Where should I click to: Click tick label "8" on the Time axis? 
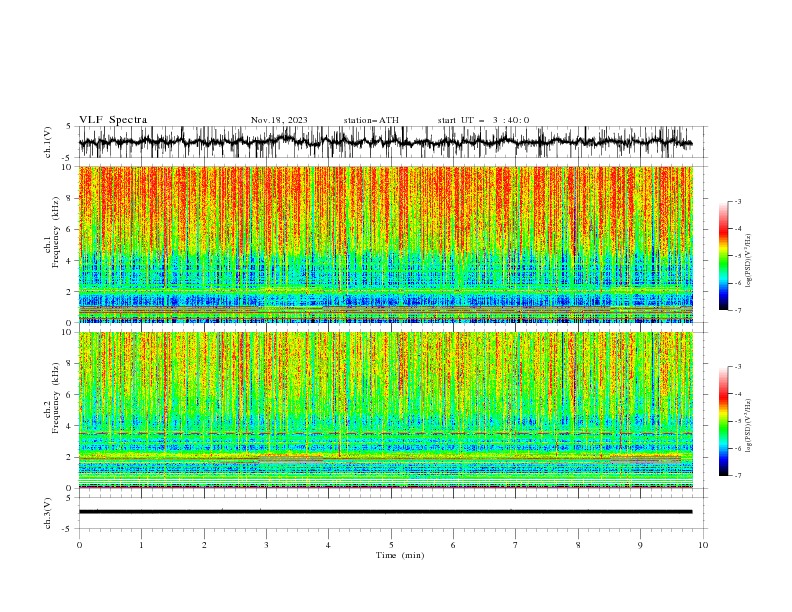[578, 545]
